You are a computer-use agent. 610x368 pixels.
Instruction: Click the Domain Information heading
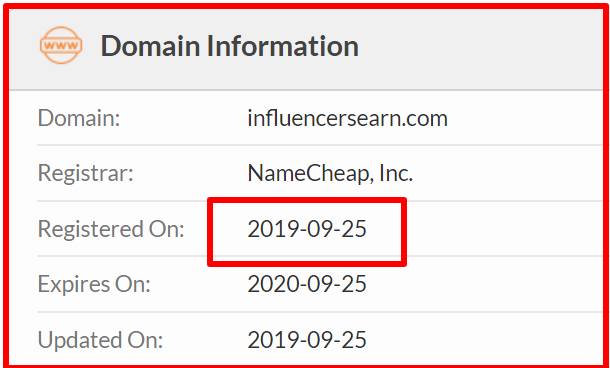(x=230, y=46)
